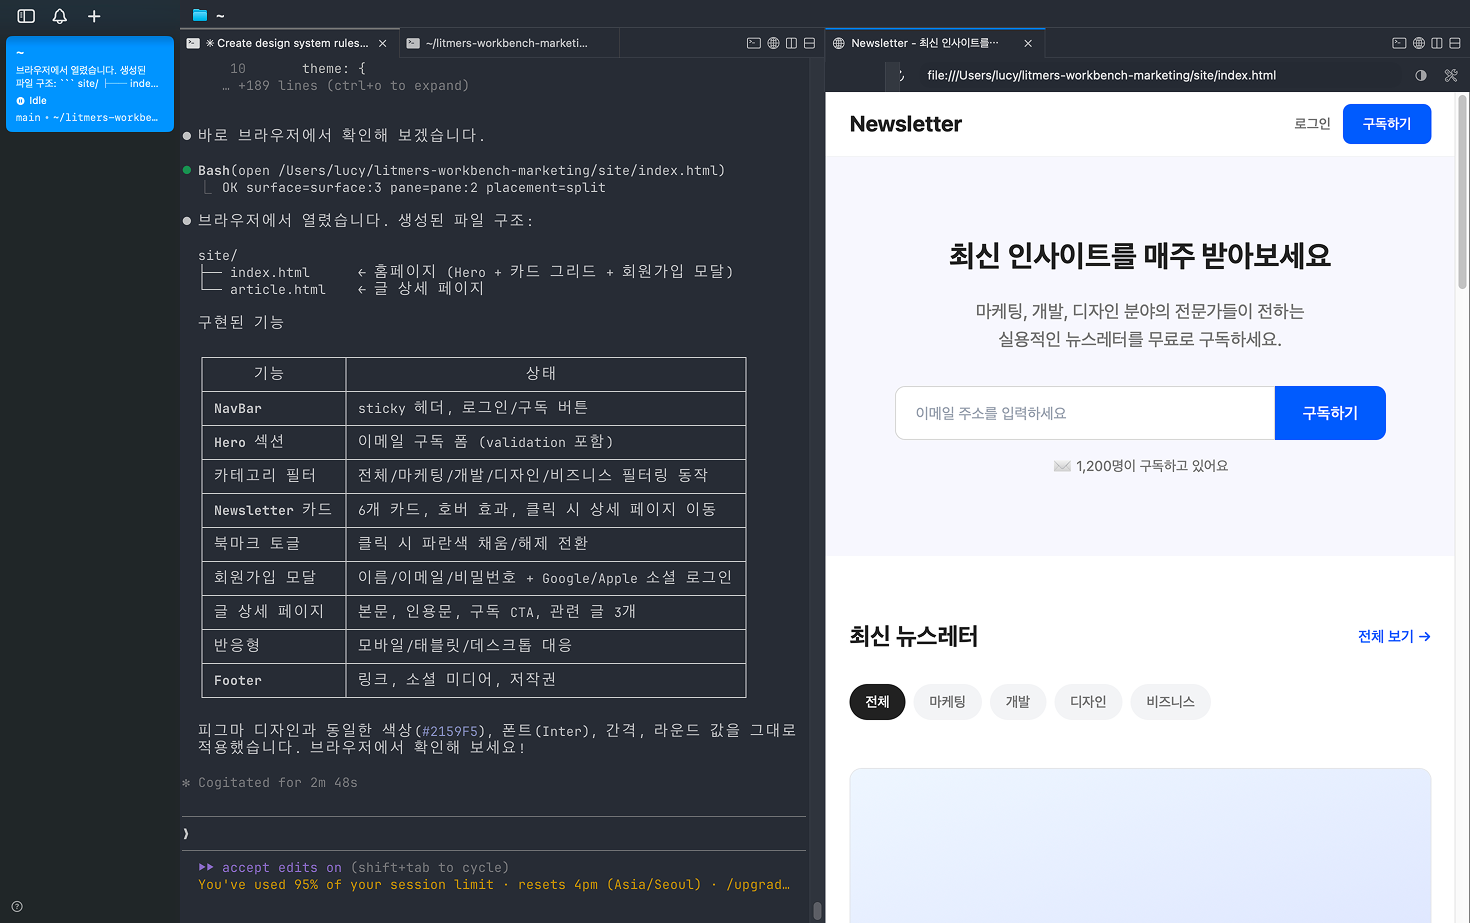
Task: Click the terminal icon on Create design system tab
Action: point(193,43)
